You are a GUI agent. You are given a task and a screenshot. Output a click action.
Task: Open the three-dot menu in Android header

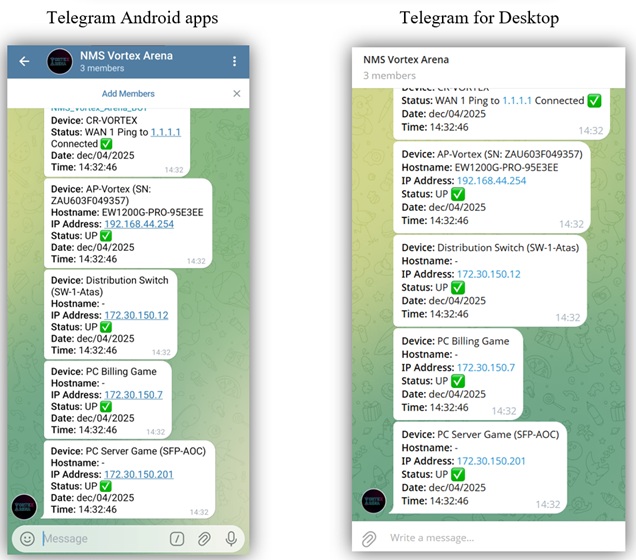[234, 61]
